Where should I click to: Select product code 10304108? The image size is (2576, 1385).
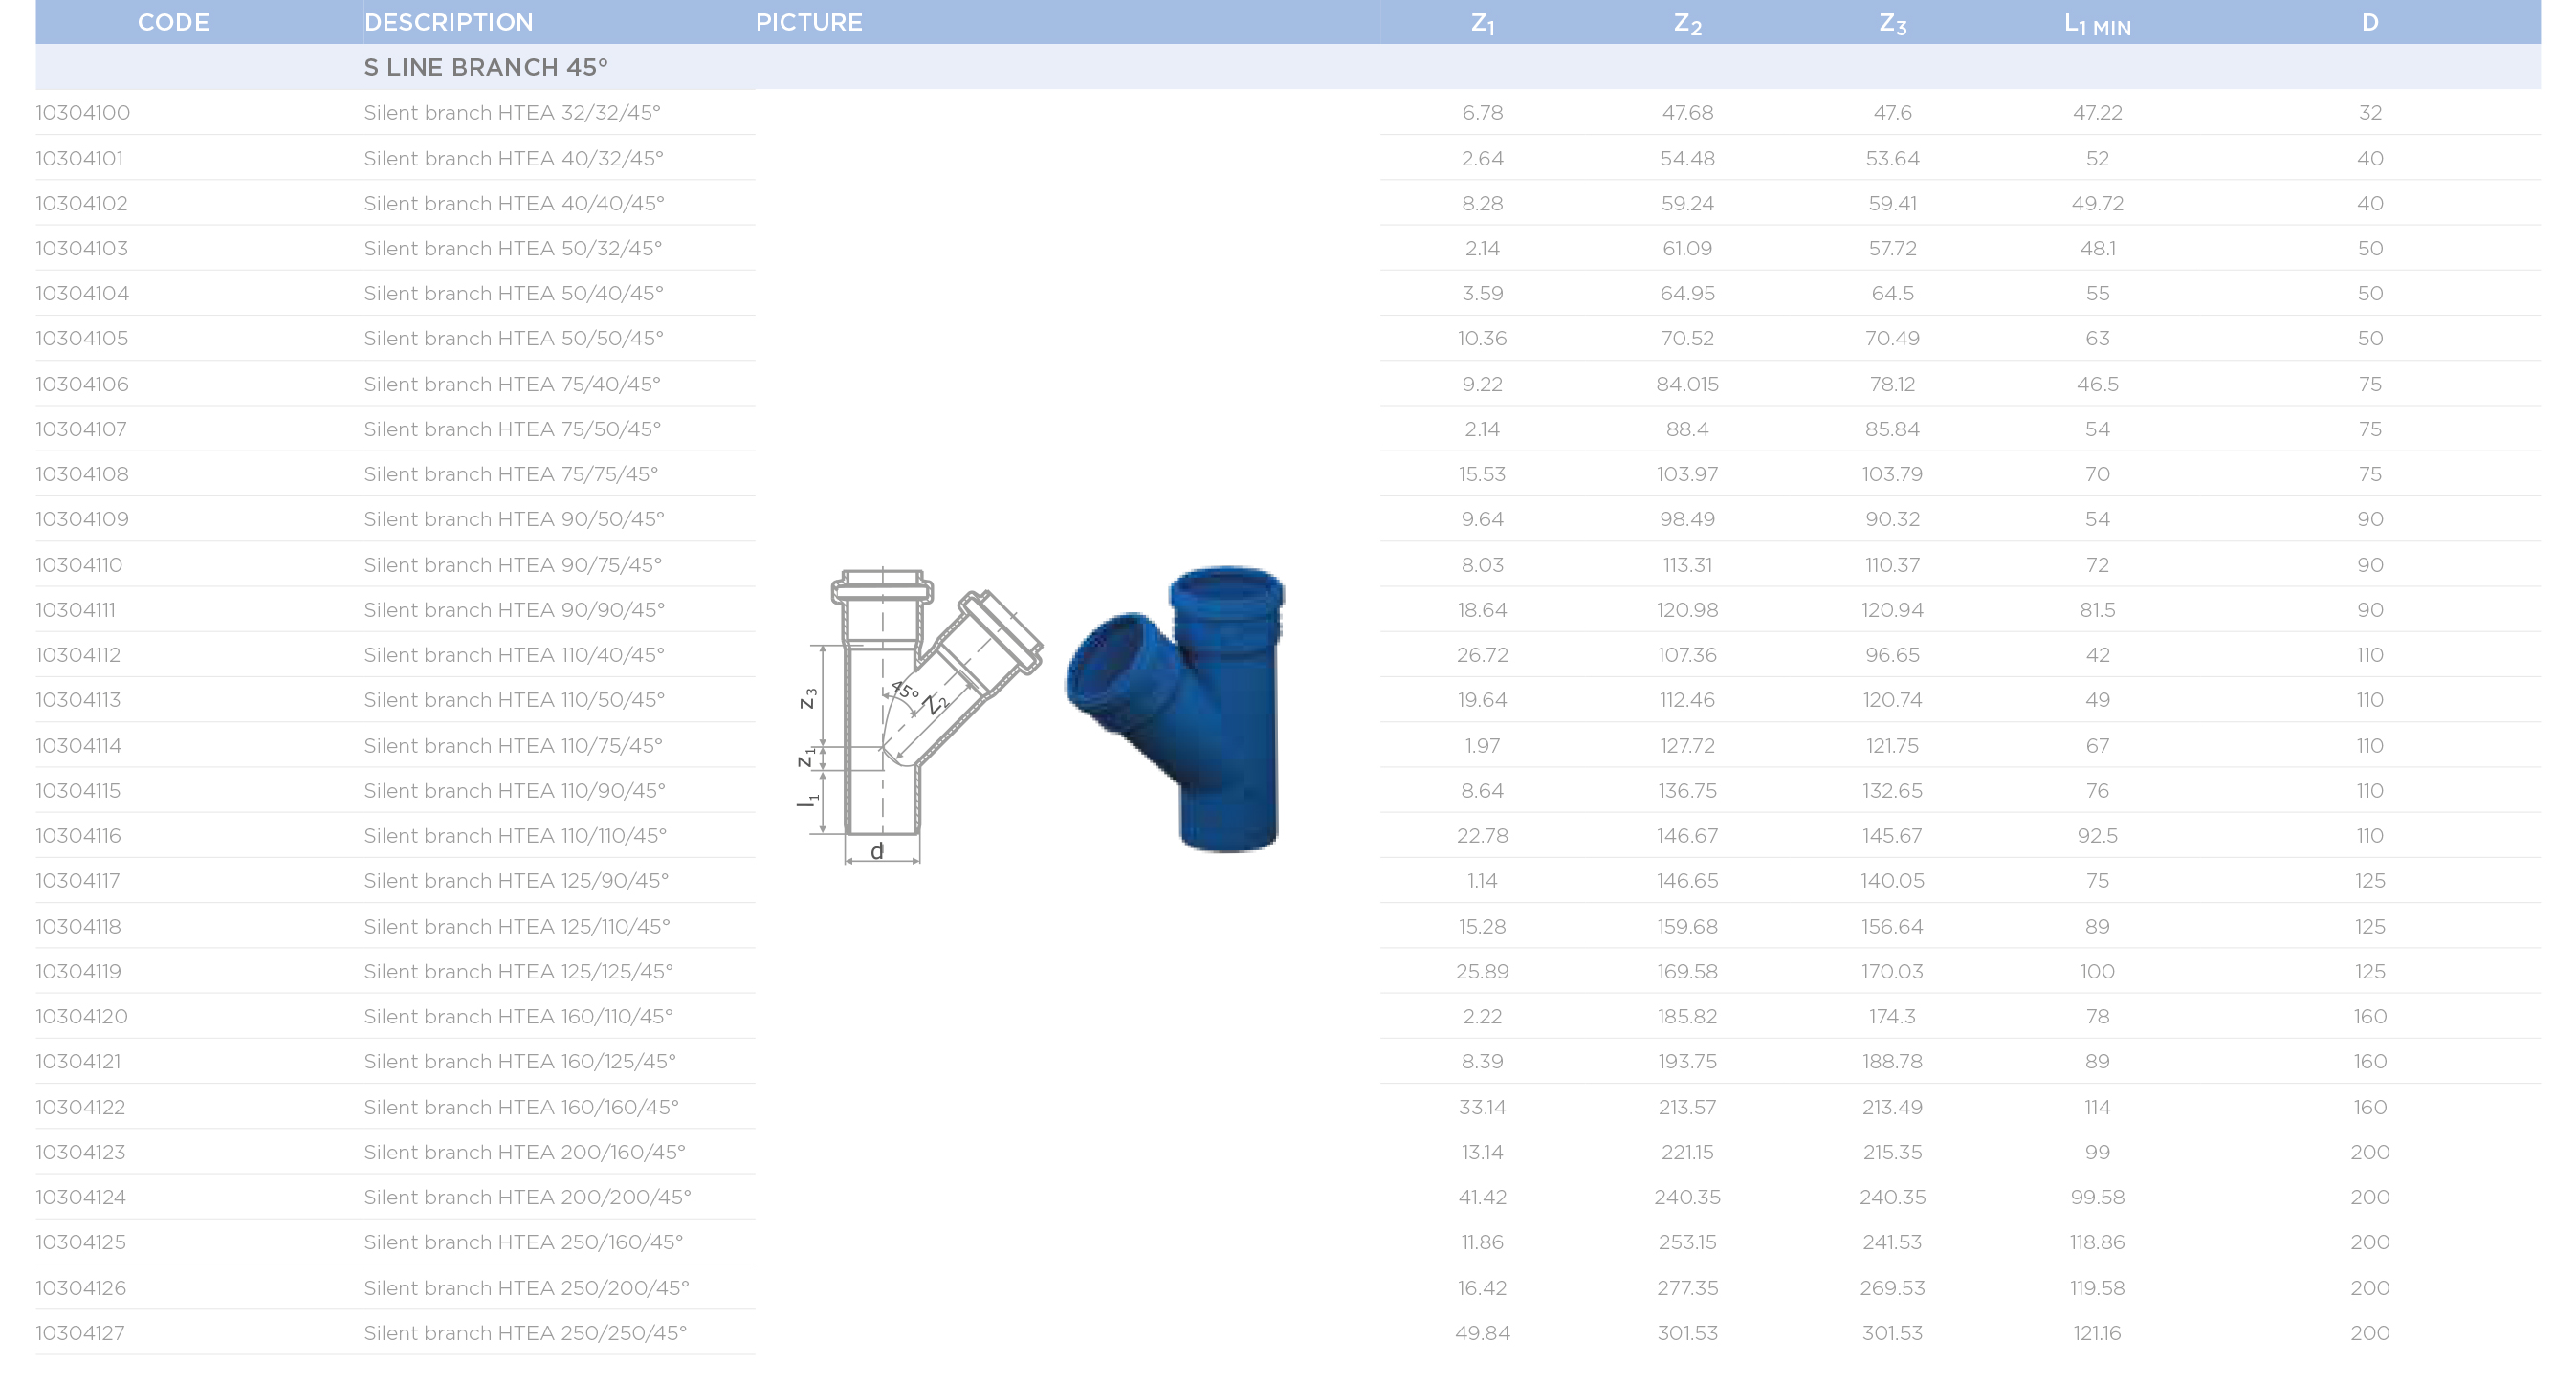click(x=82, y=474)
